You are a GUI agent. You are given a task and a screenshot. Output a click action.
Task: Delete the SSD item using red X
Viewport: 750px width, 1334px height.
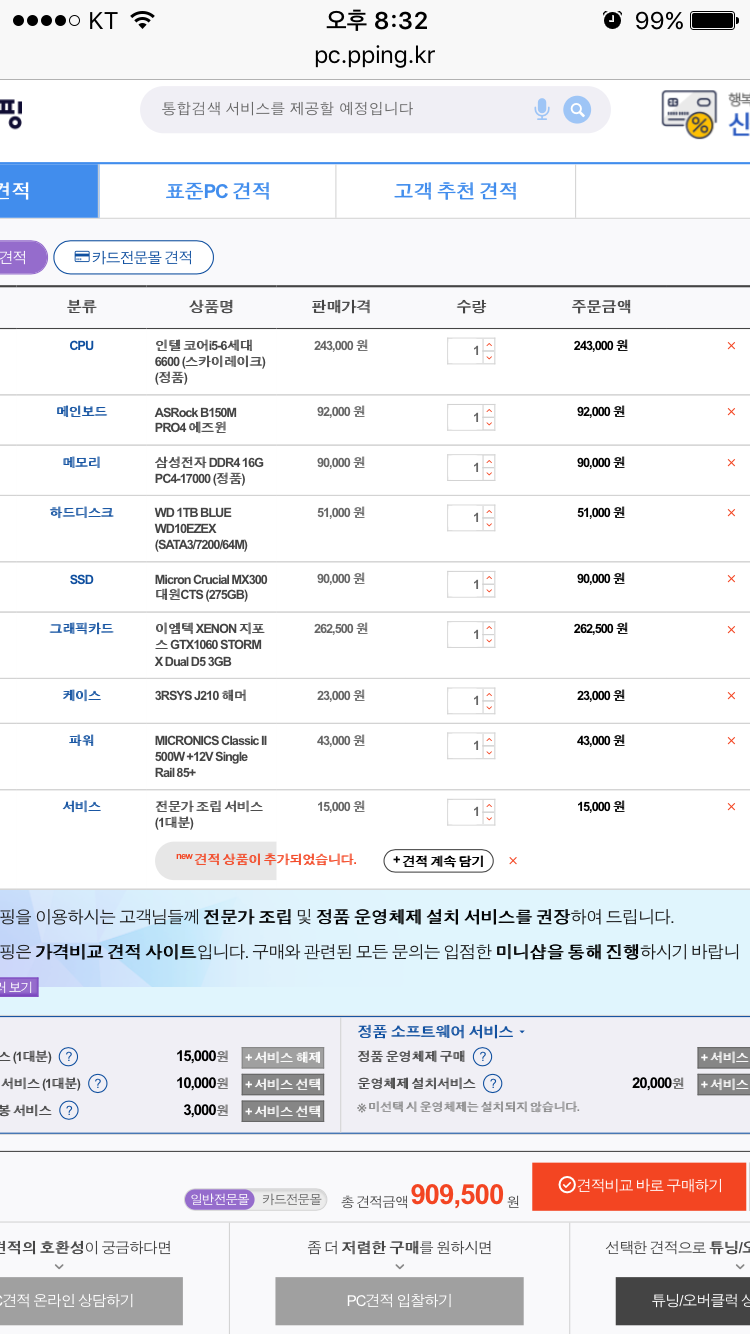[x=731, y=580]
